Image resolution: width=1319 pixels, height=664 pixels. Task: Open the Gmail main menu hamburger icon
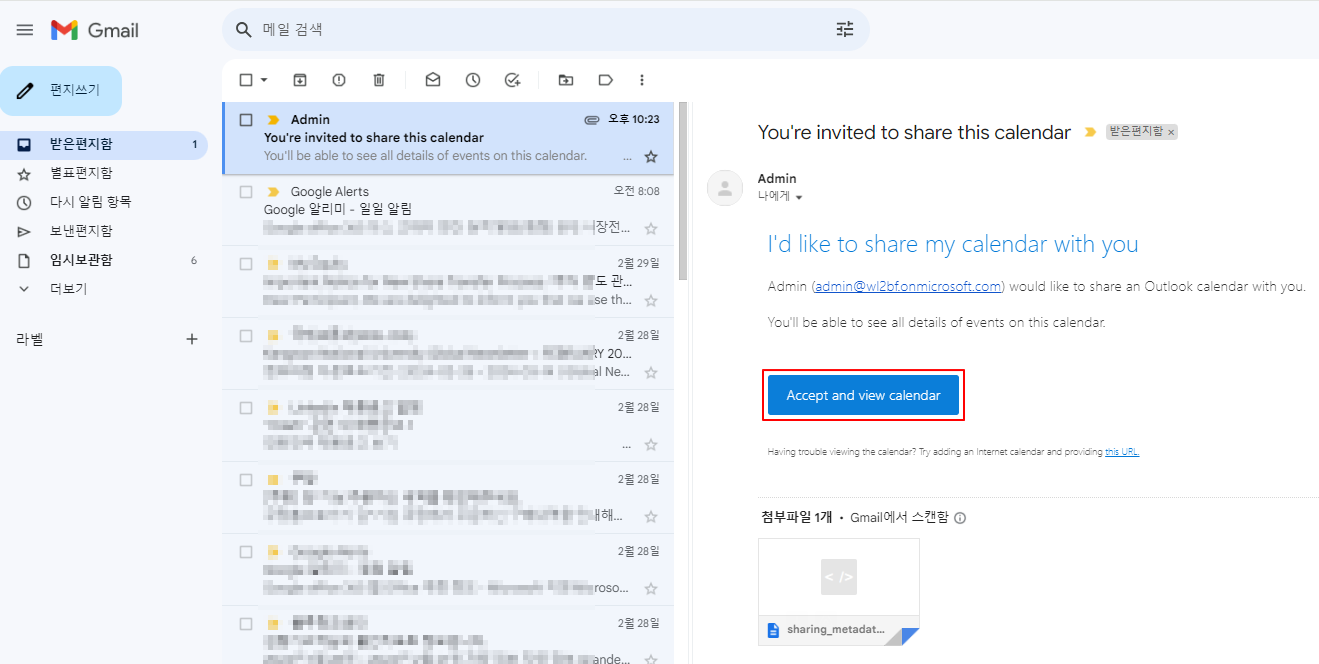click(25, 30)
